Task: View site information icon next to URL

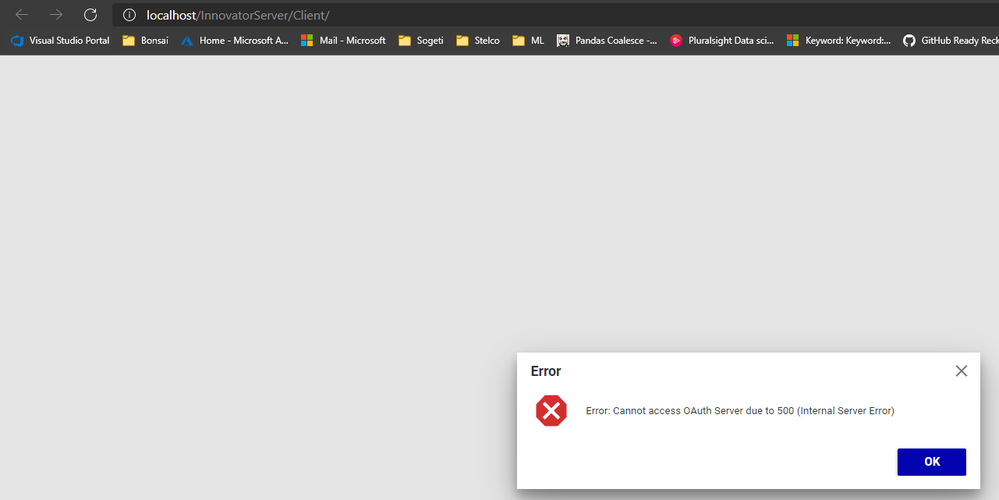Action: pyautogui.click(x=129, y=15)
